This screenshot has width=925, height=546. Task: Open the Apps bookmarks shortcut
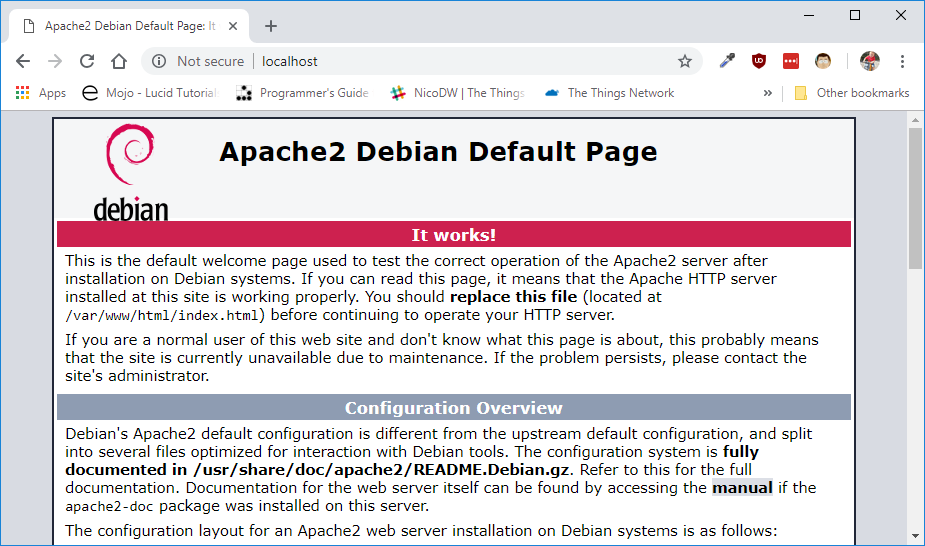pos(41,93)
